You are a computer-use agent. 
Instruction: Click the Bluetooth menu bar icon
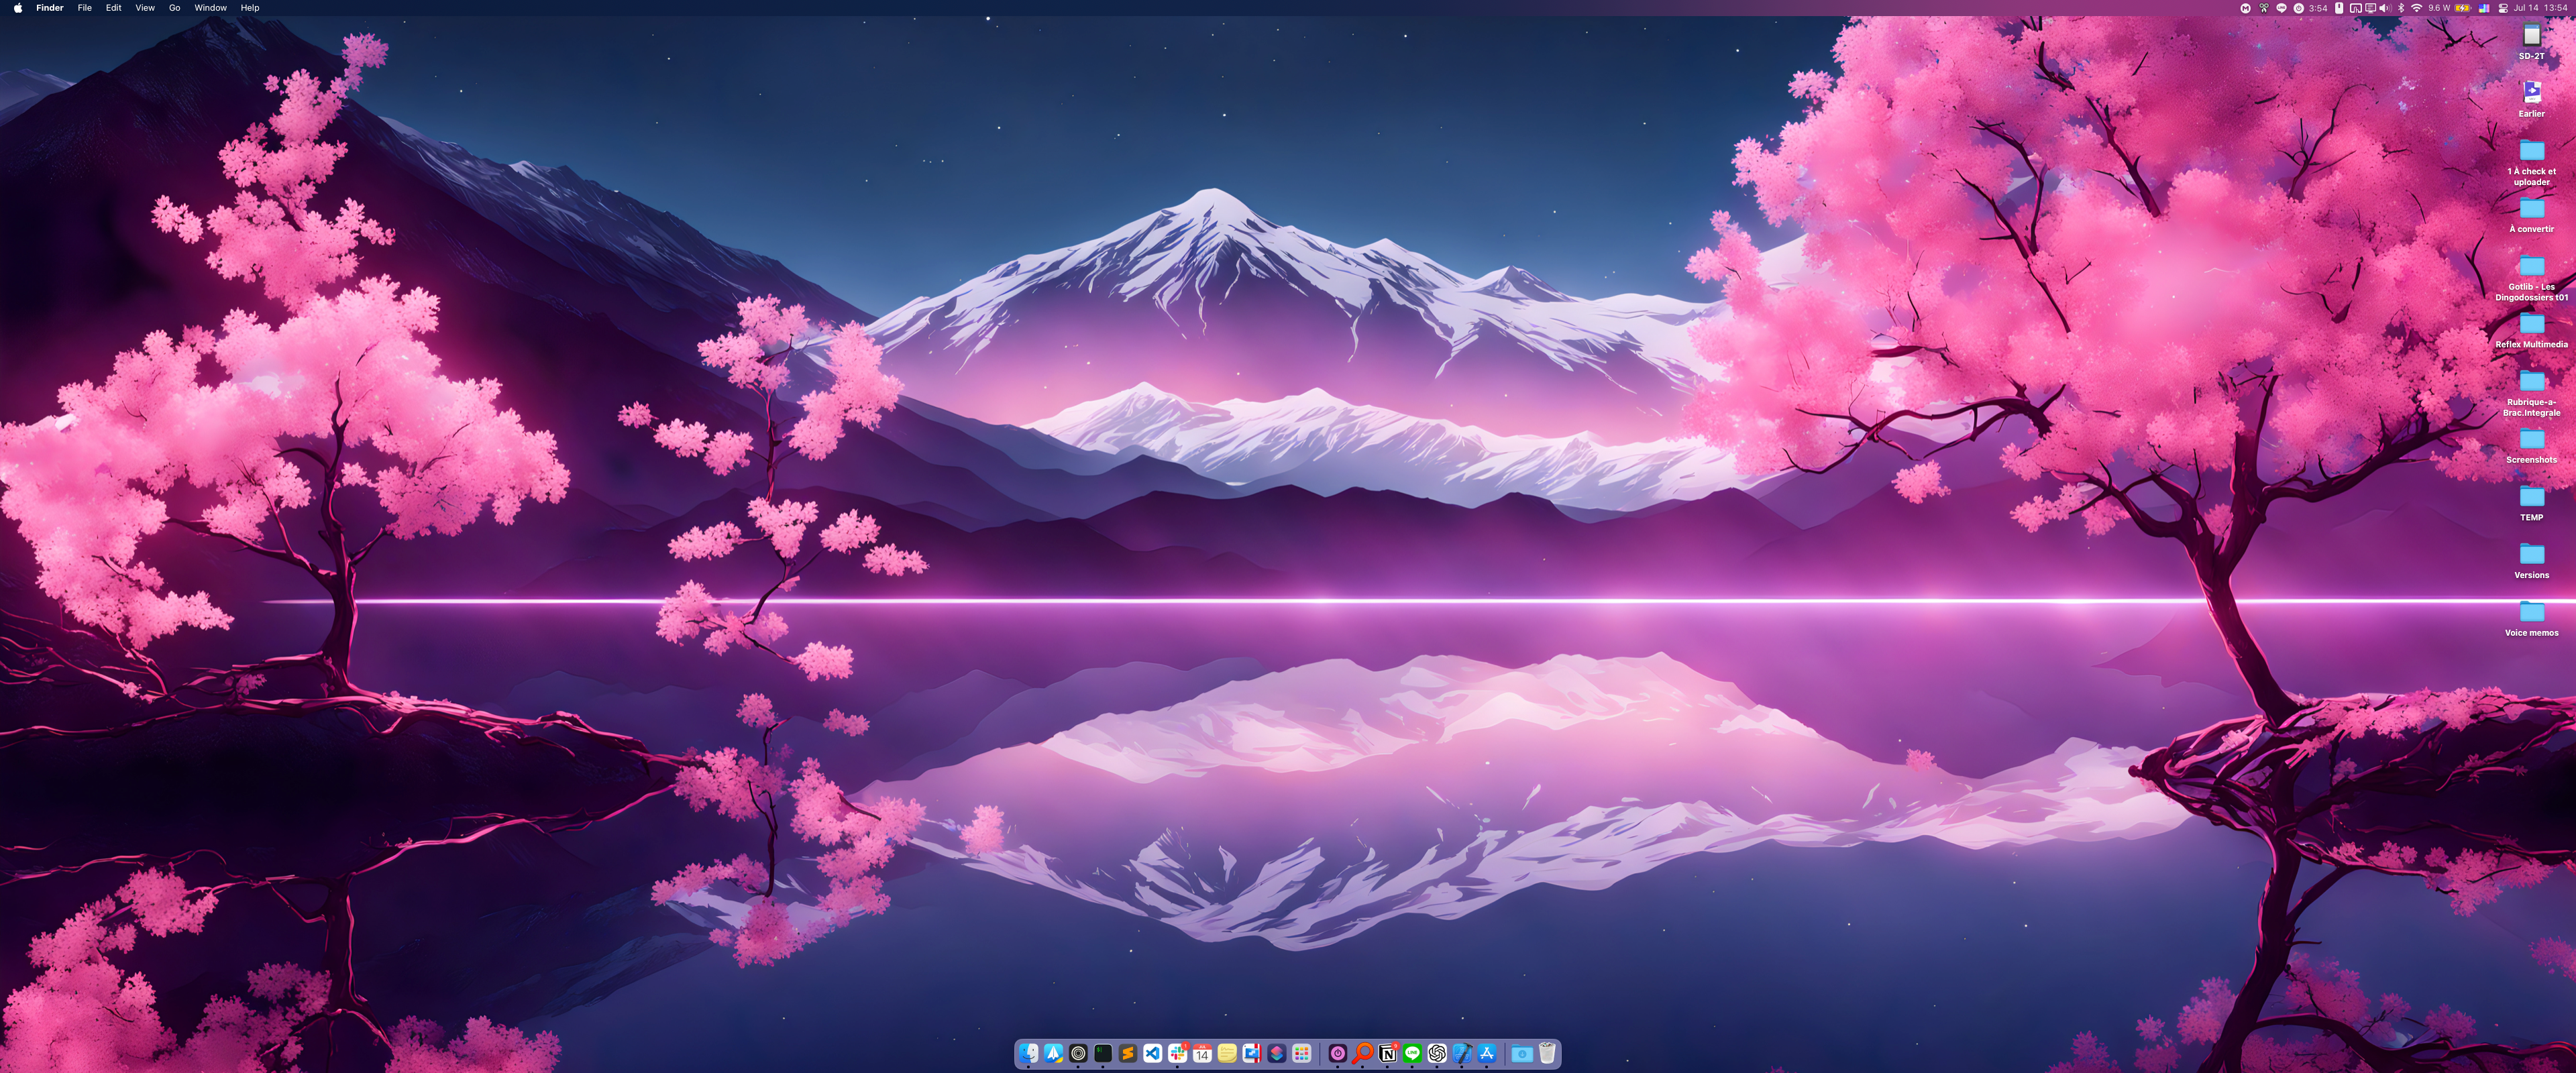click(2401, 8)
